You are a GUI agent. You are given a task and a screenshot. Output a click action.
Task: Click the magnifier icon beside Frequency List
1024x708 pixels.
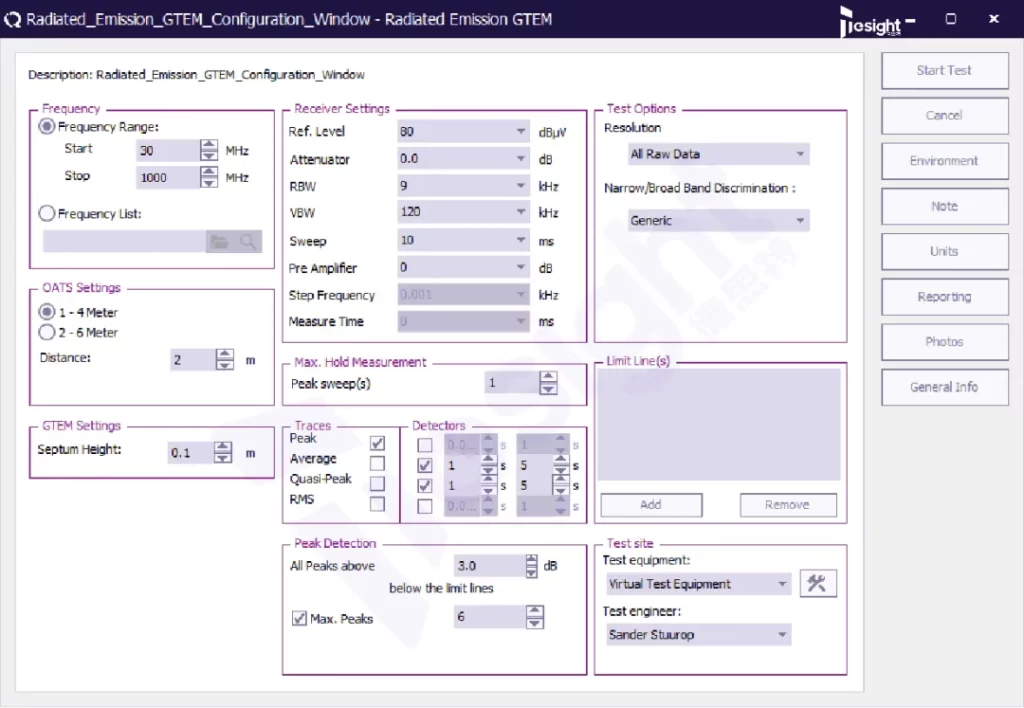click(247, 241)
